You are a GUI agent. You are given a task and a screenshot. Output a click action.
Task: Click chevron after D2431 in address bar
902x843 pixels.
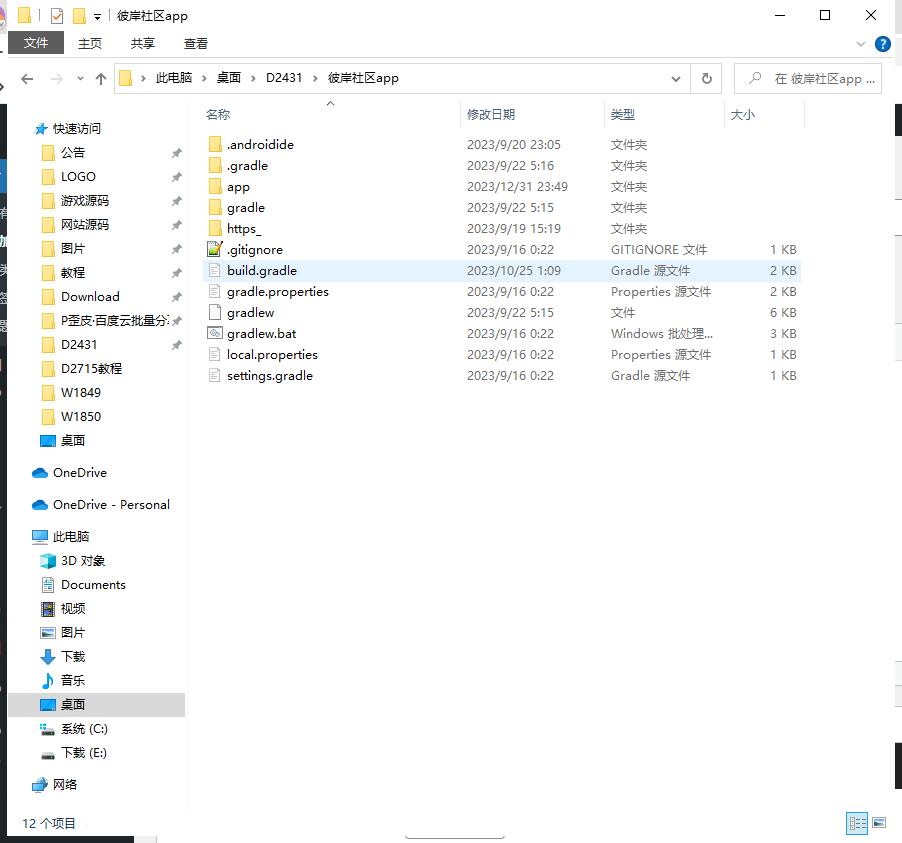tap(315, 78)
